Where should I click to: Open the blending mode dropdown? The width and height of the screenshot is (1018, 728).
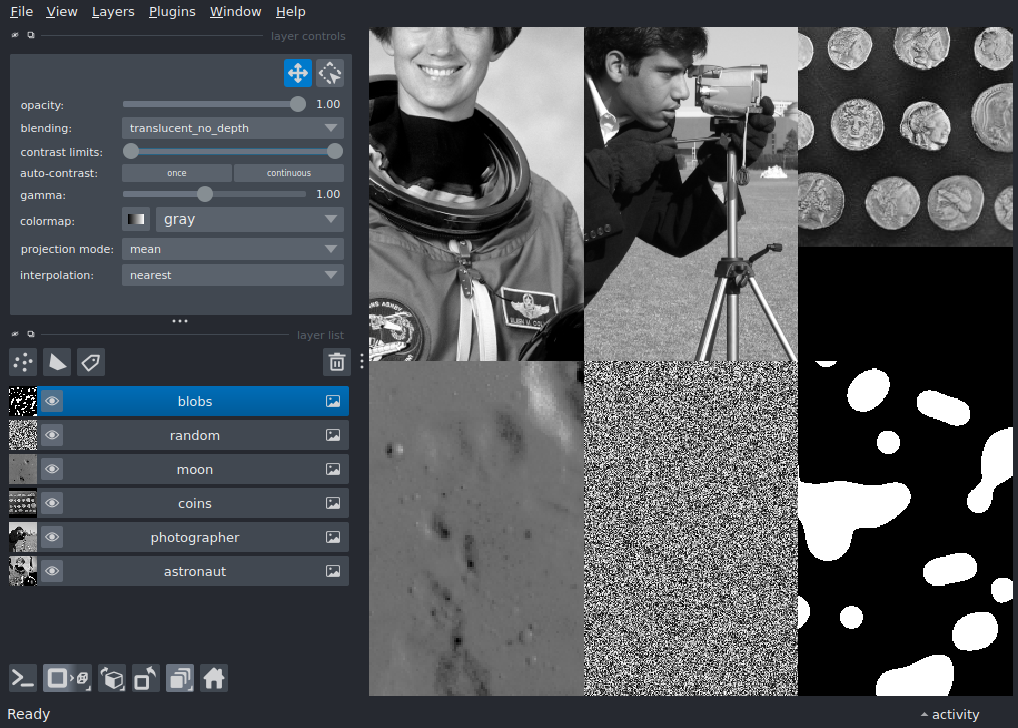233,128
